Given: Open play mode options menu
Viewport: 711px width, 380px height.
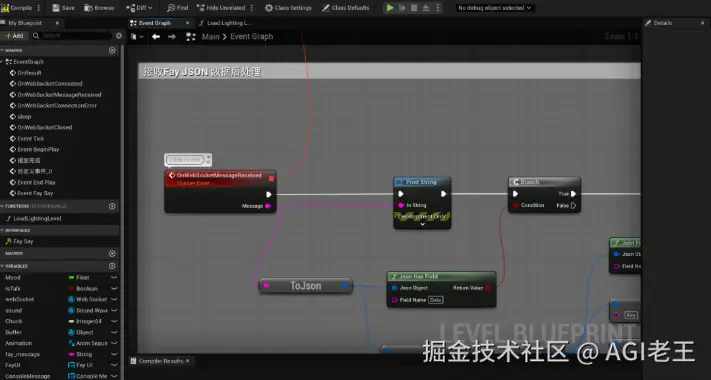Looking at the screenshot, I should tap(438, 8).
